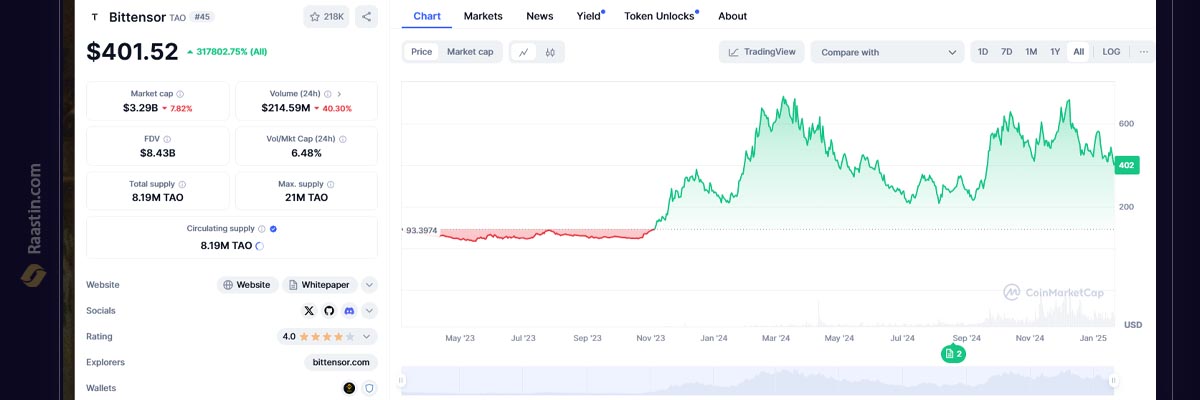Viewport: 1200px width, 400px height.
Task: Toggle LOG scale on the chart
Action: pyautogui.click(x=1111, y=52)
